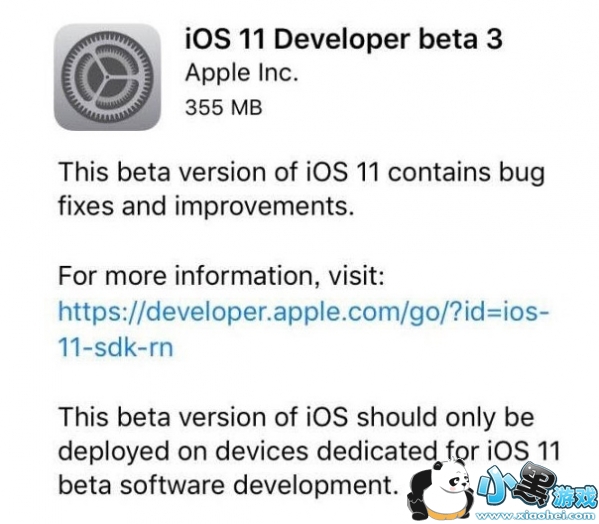
Task: Click the word 'software' in the last line
Action: (x=172, y=485)
